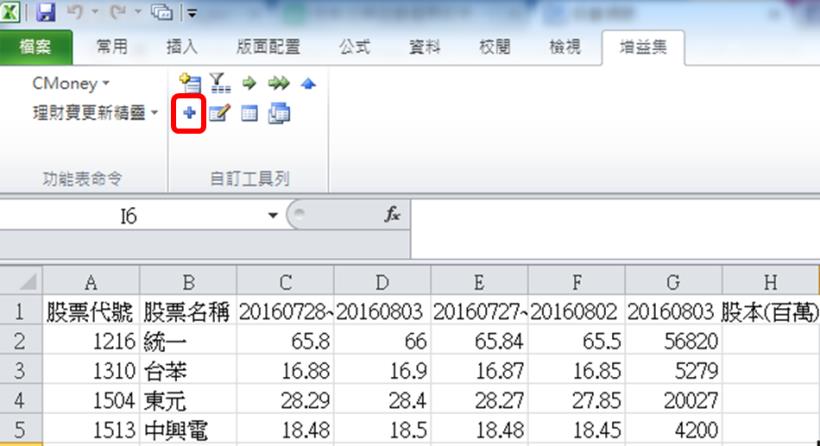Select the 增益集 add-ins tab
The width and height of the screenshot is (820, 446).
point(643,47)
